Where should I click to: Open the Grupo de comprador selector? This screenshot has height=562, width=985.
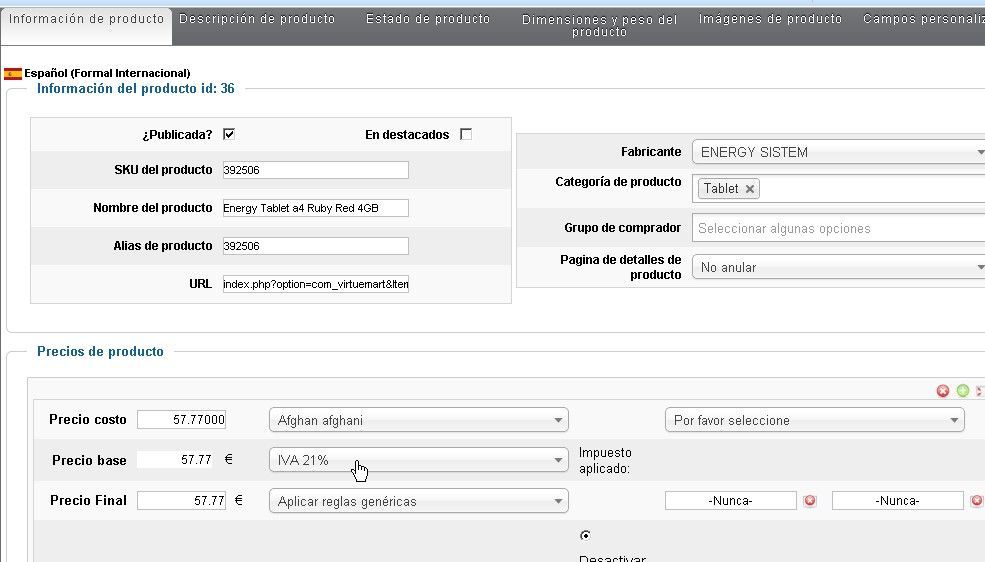click(x=839, y=228)
